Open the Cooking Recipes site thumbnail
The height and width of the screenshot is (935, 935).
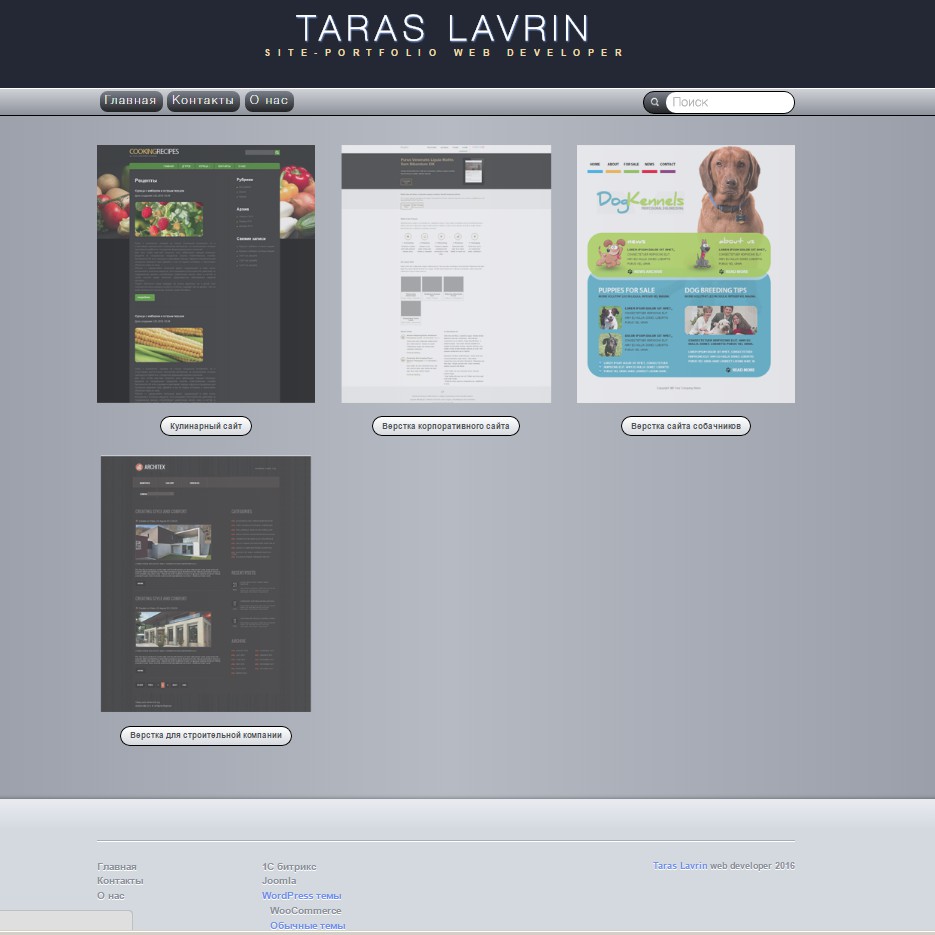point(206,274)
